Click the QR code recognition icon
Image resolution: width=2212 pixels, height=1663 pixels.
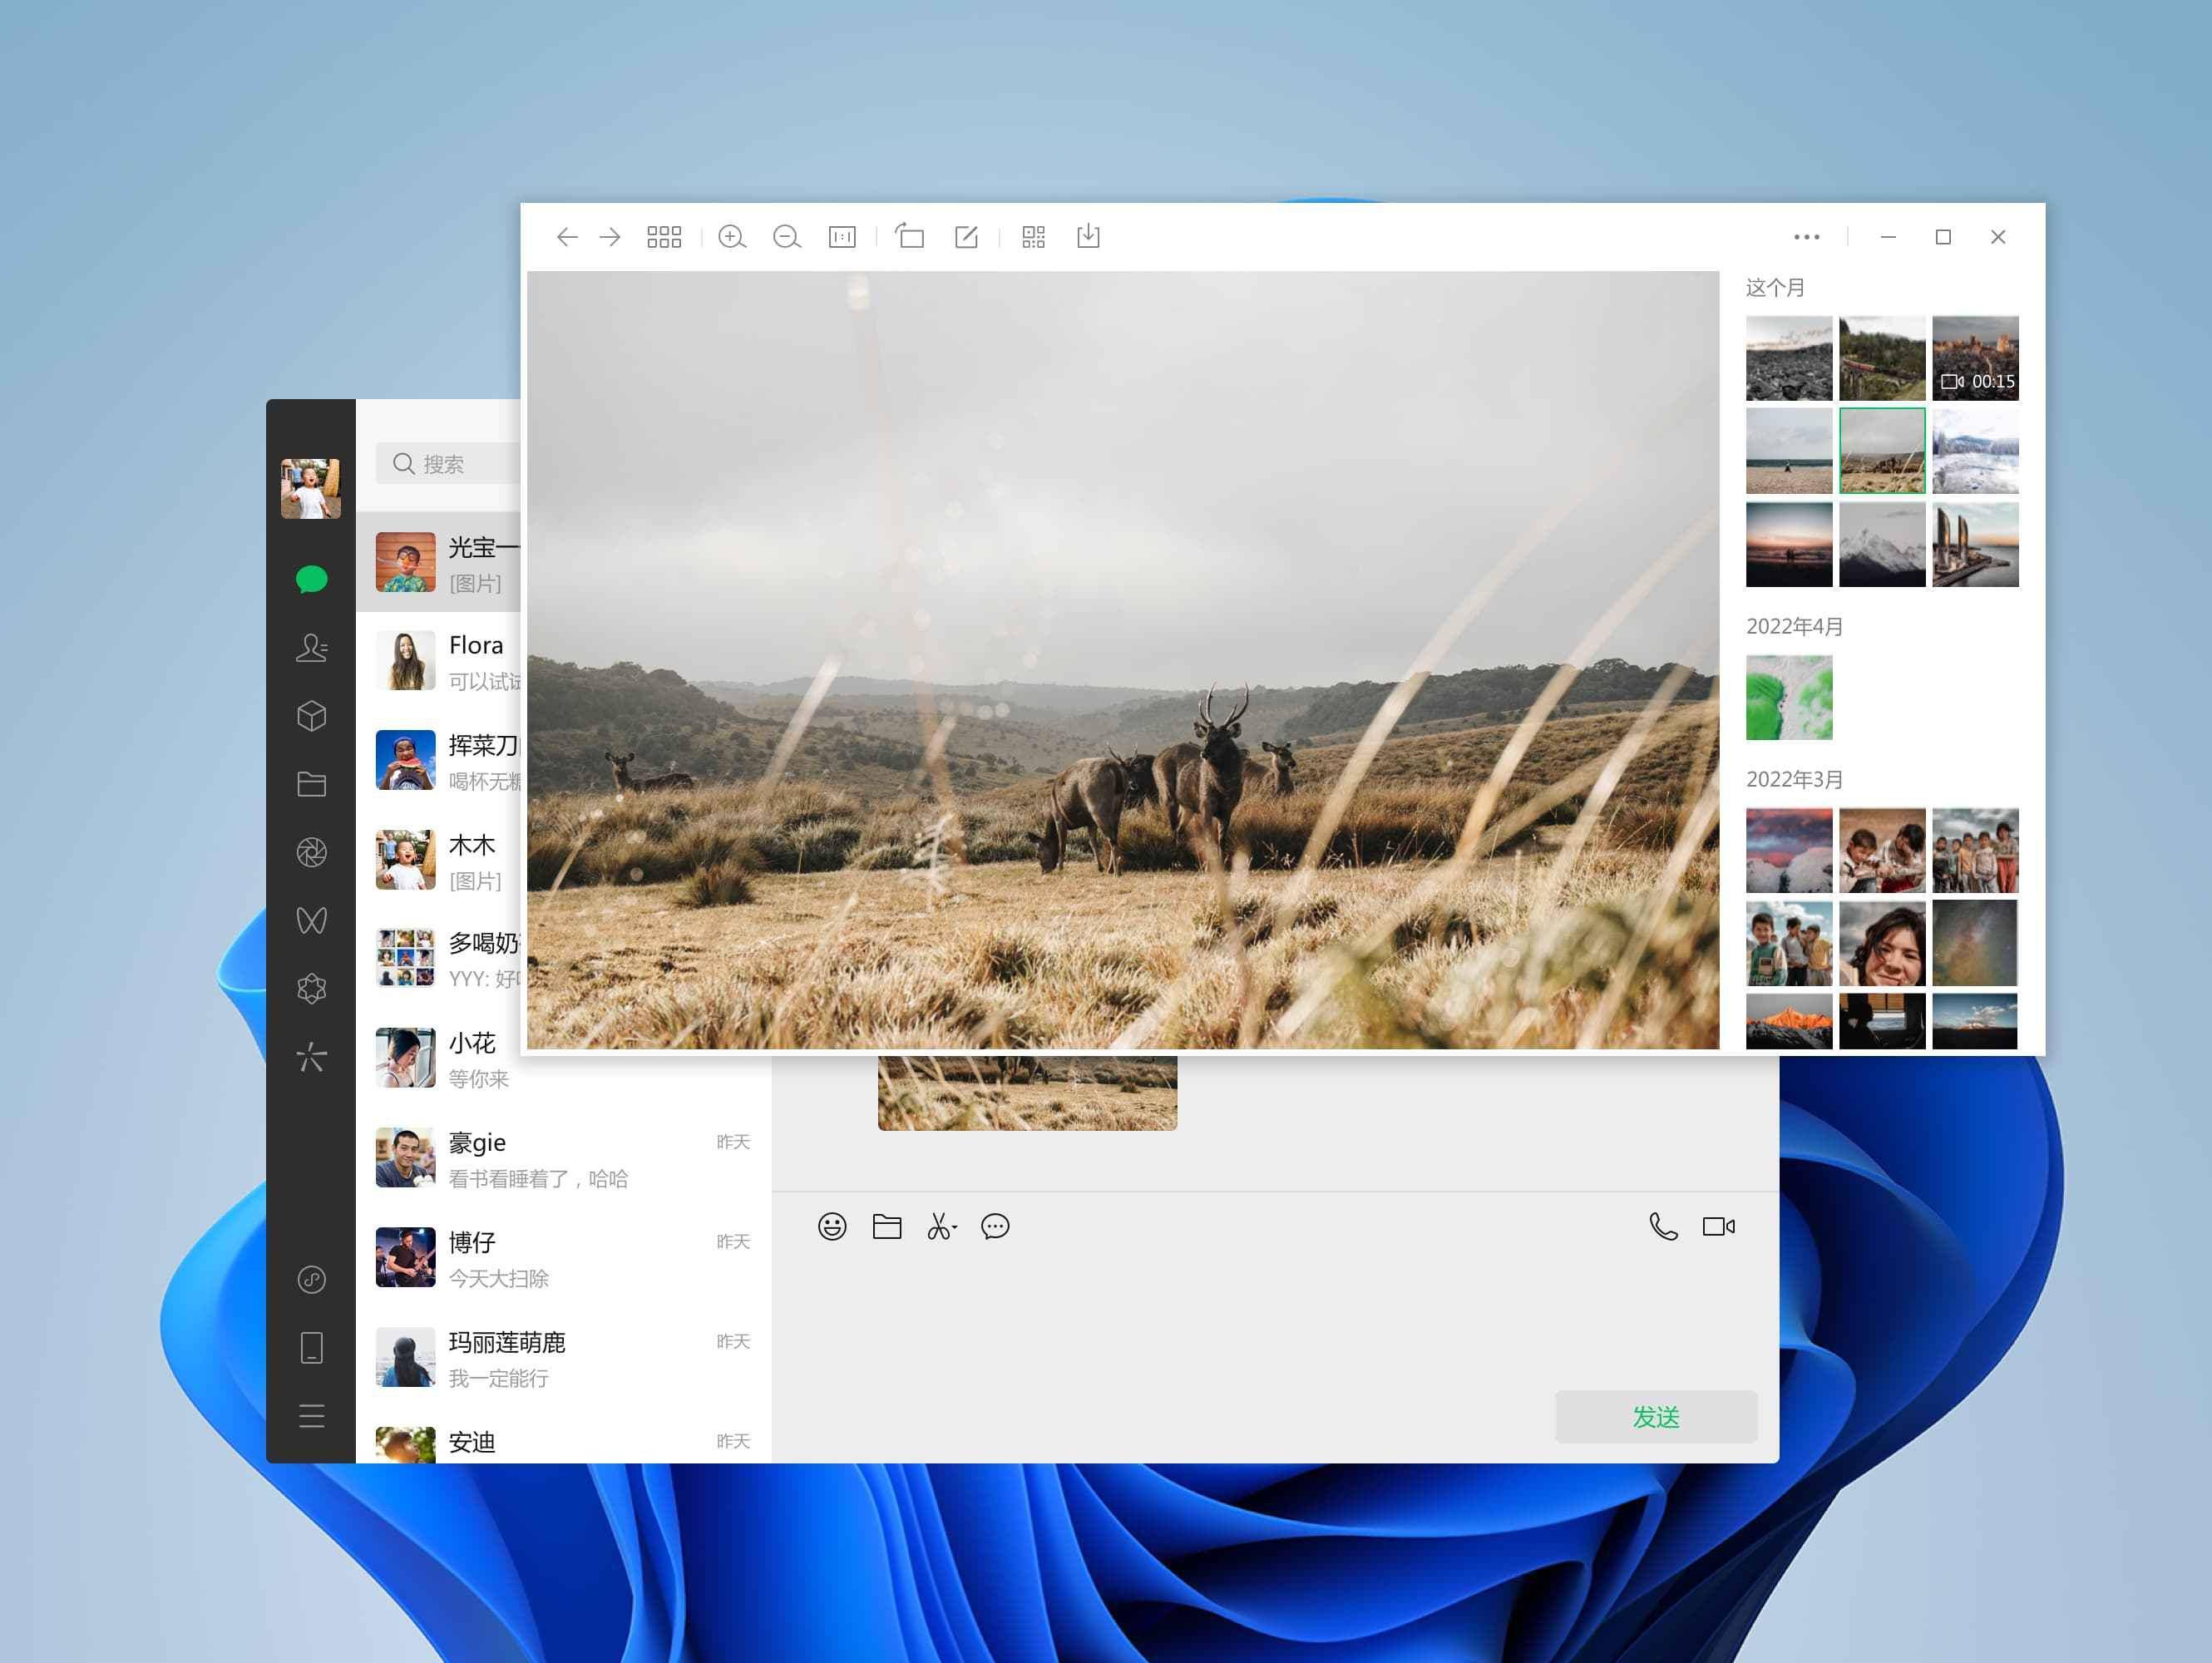(x=1033, y=237)
